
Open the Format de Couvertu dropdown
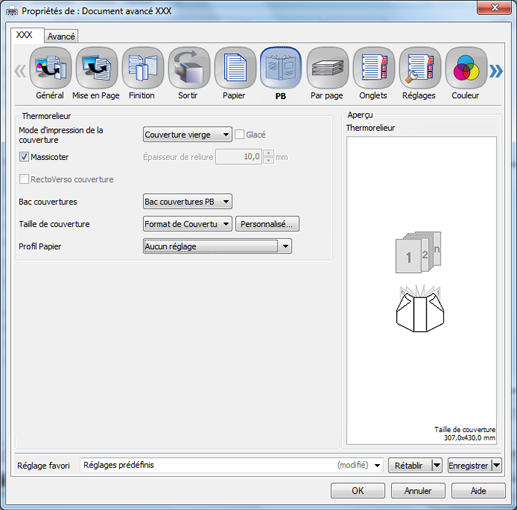point(188,224)
